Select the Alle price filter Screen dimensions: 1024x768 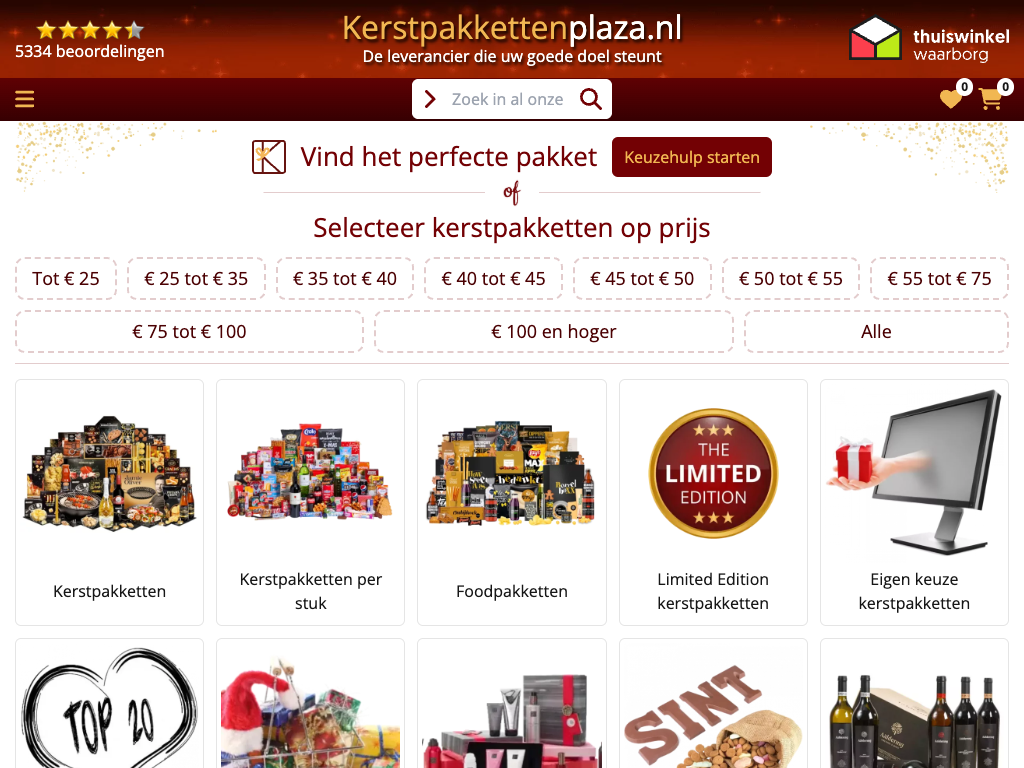[876, 332]
